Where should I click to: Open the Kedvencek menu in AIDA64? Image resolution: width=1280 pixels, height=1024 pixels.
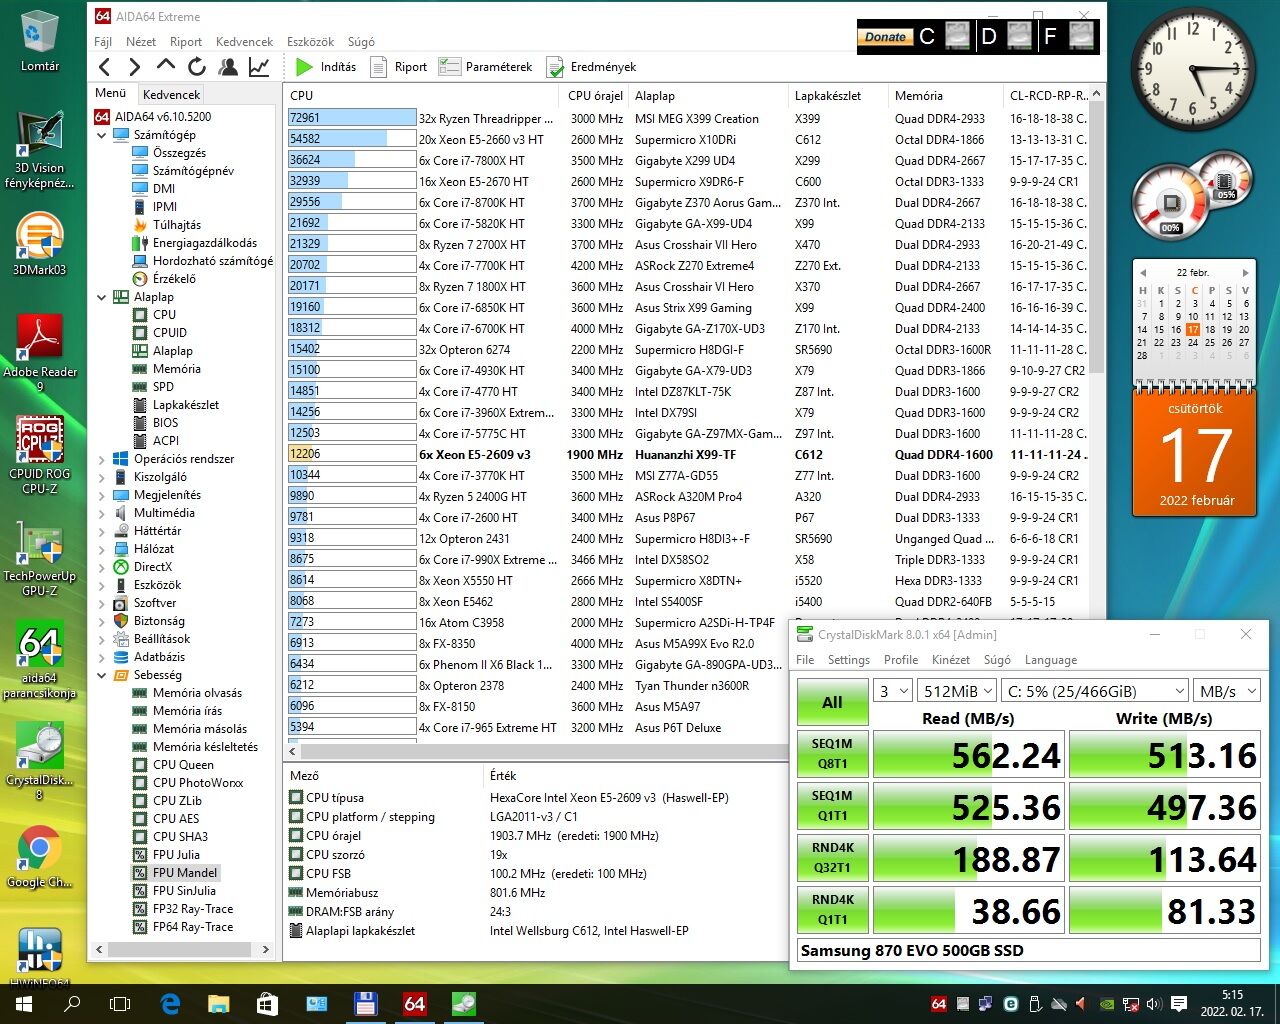(x=244, y=42)
